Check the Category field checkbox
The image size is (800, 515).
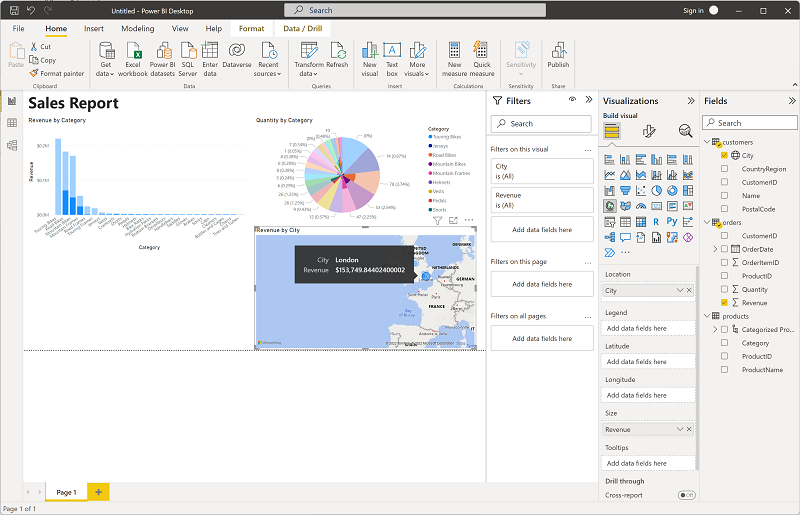[724, 342]
